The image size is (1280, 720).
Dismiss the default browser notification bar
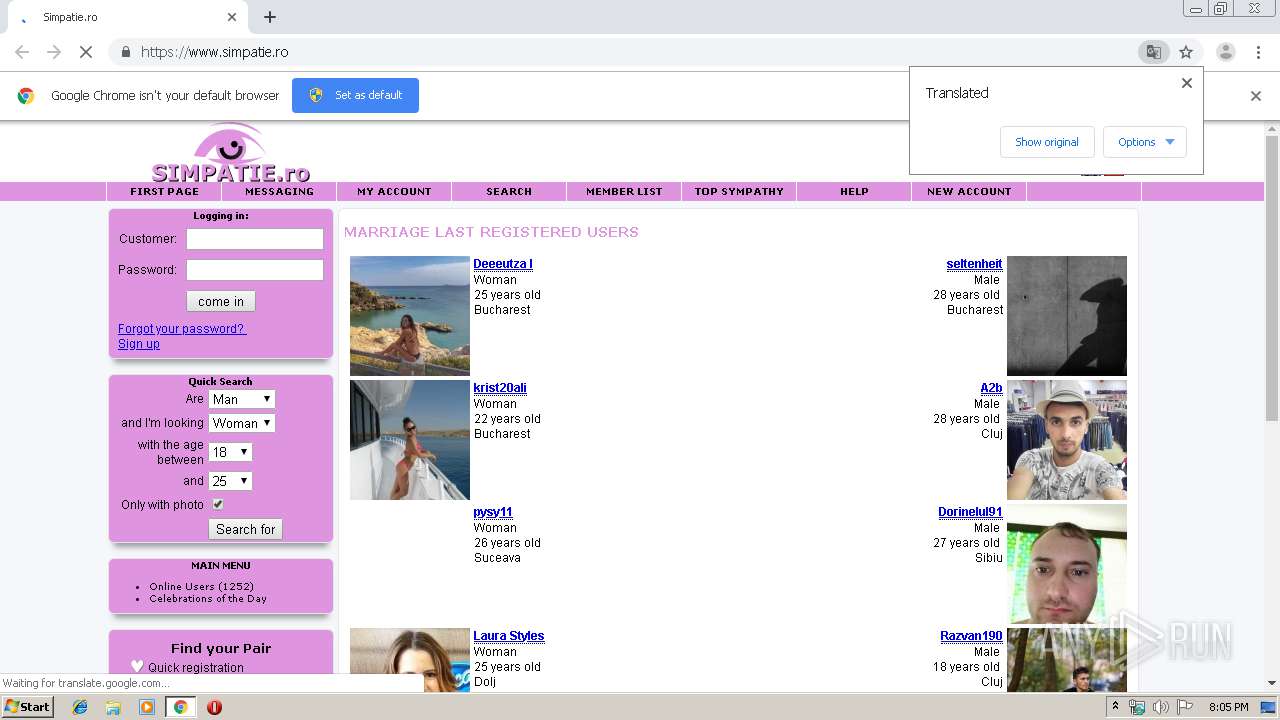tap(1256, 96)
